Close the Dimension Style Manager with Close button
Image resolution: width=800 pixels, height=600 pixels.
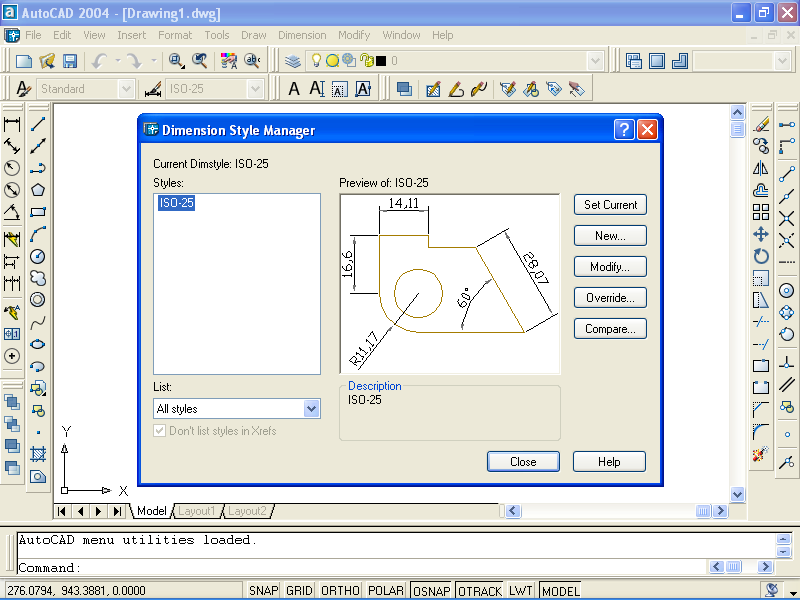pyautogui.click(x=523, y=462)
